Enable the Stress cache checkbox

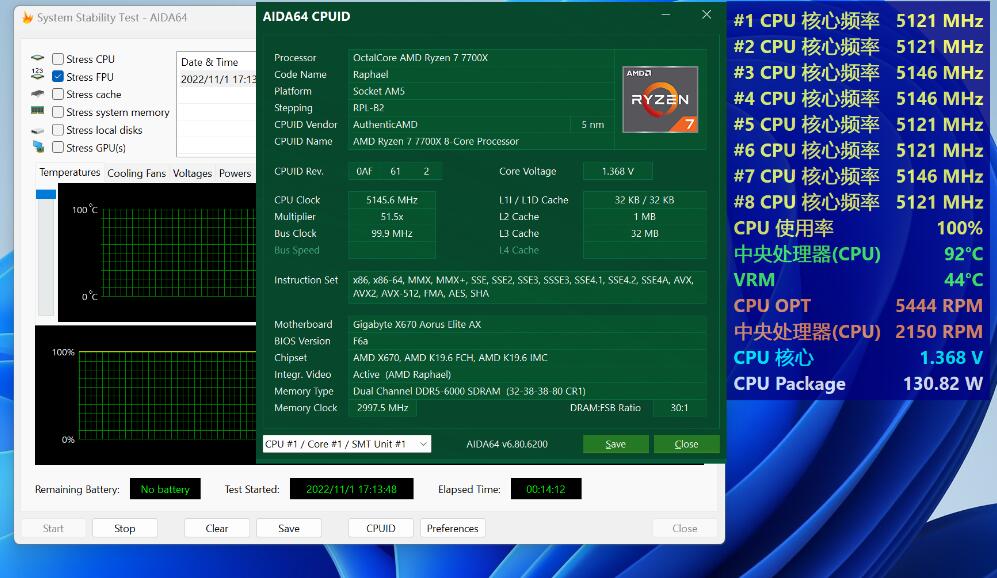(58, 94)
